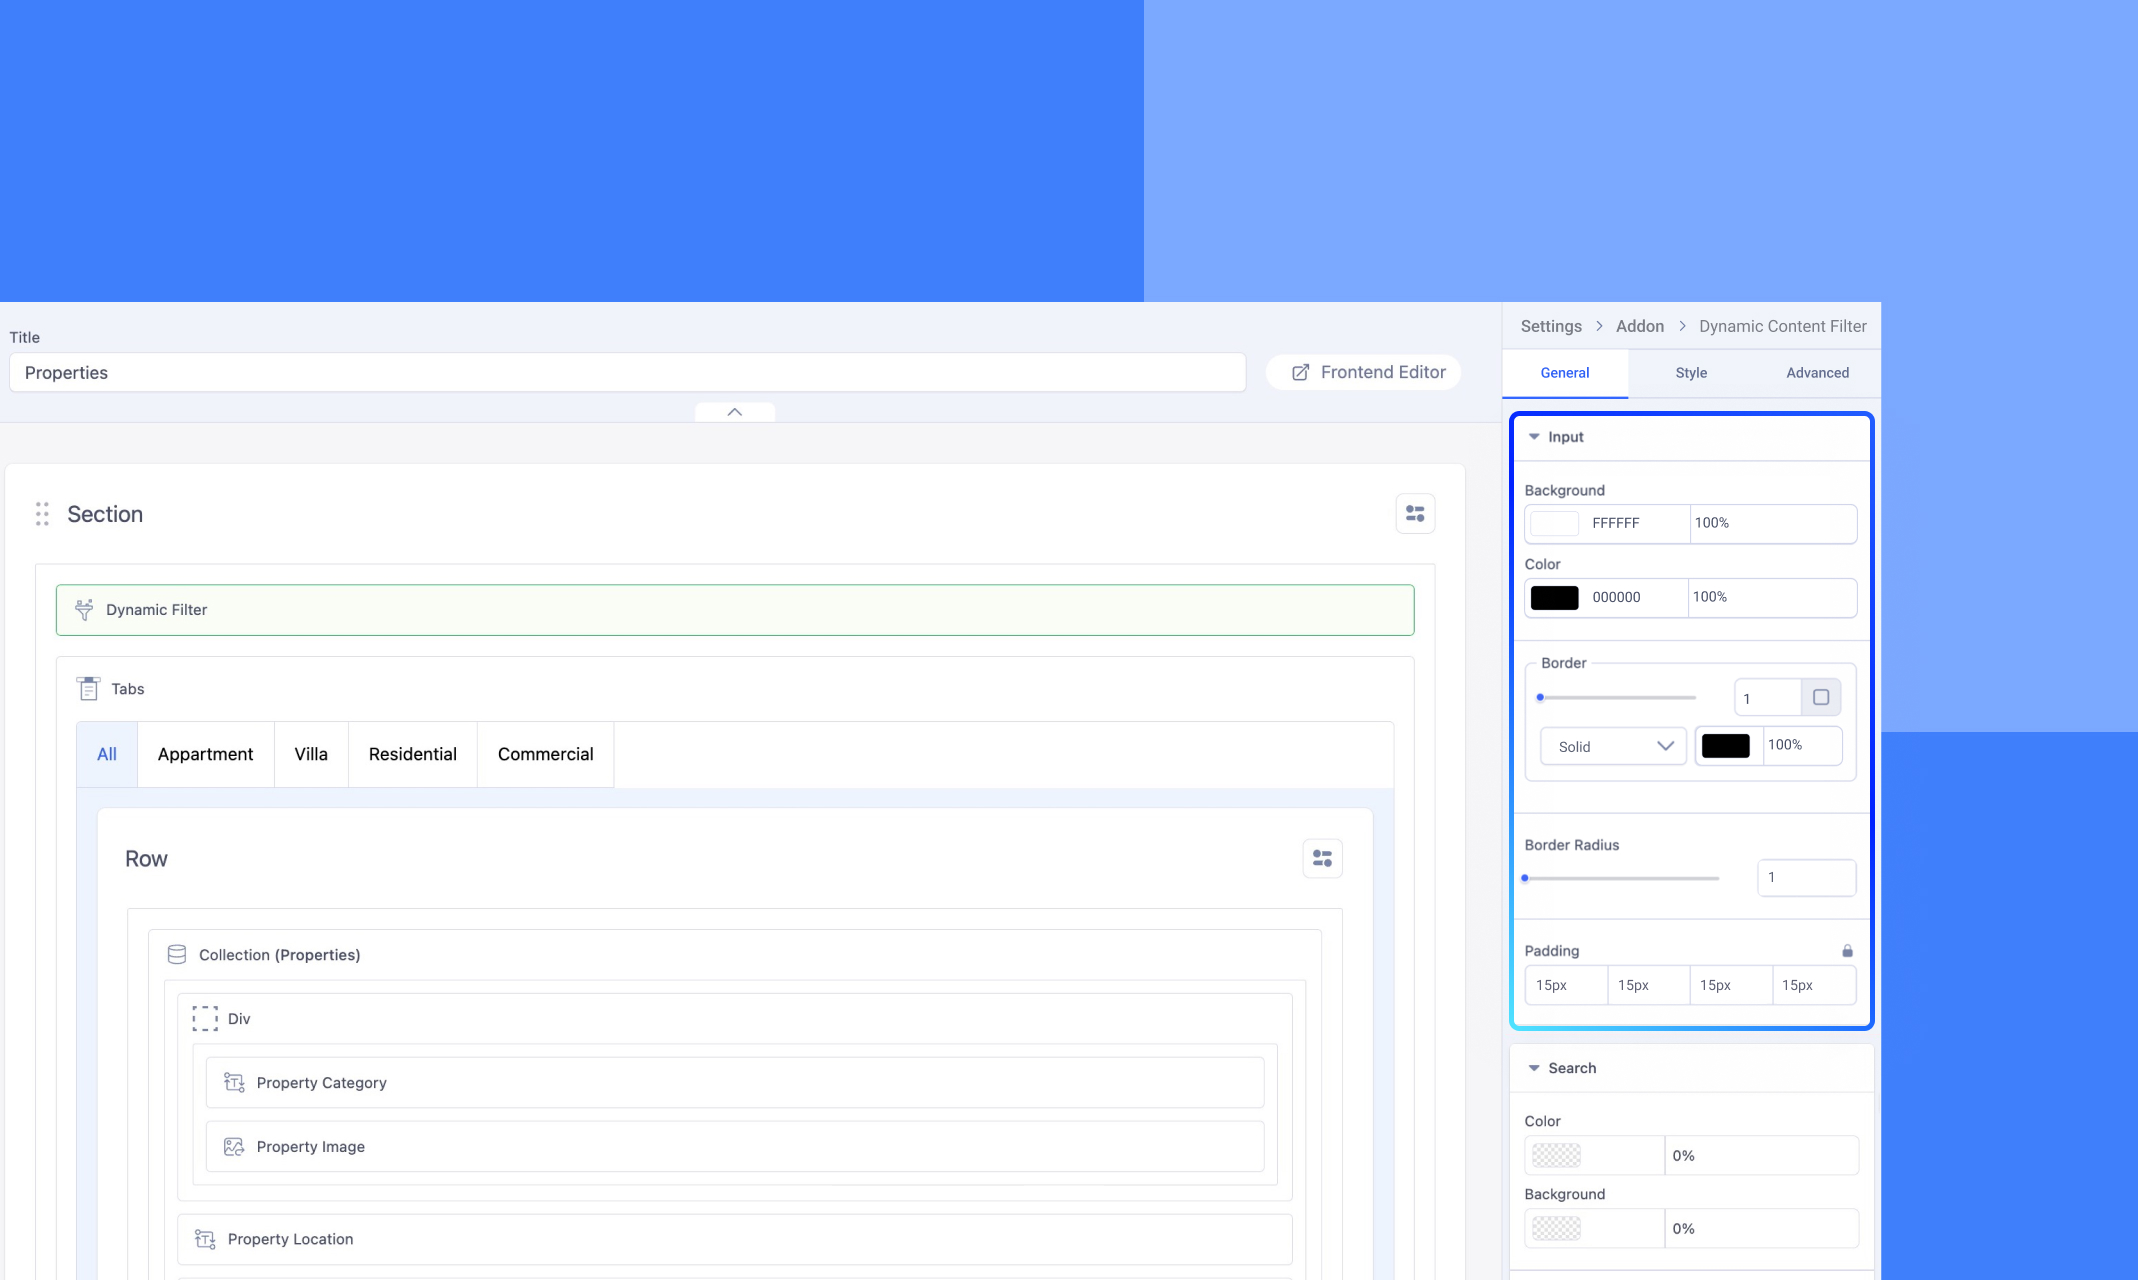Open the Solid border style dropdown

point(1612,746)
